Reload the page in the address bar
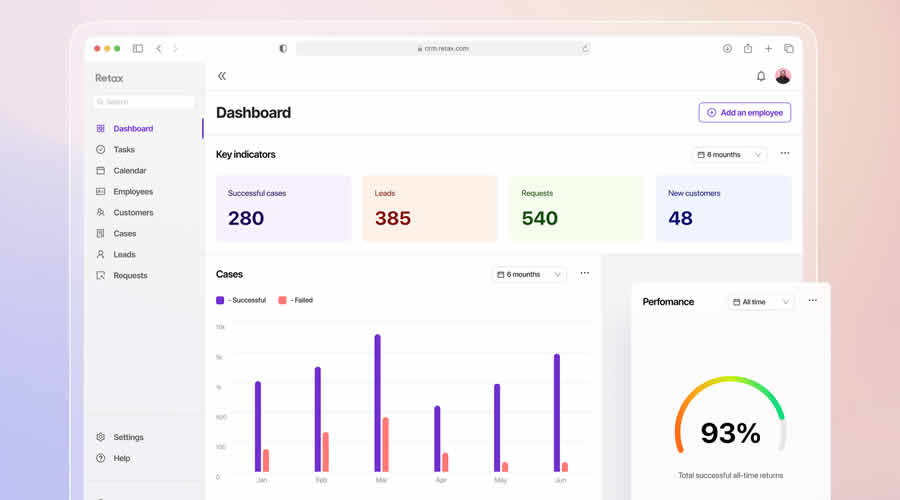This screenshot has width=900, height=500. [585, 48]
